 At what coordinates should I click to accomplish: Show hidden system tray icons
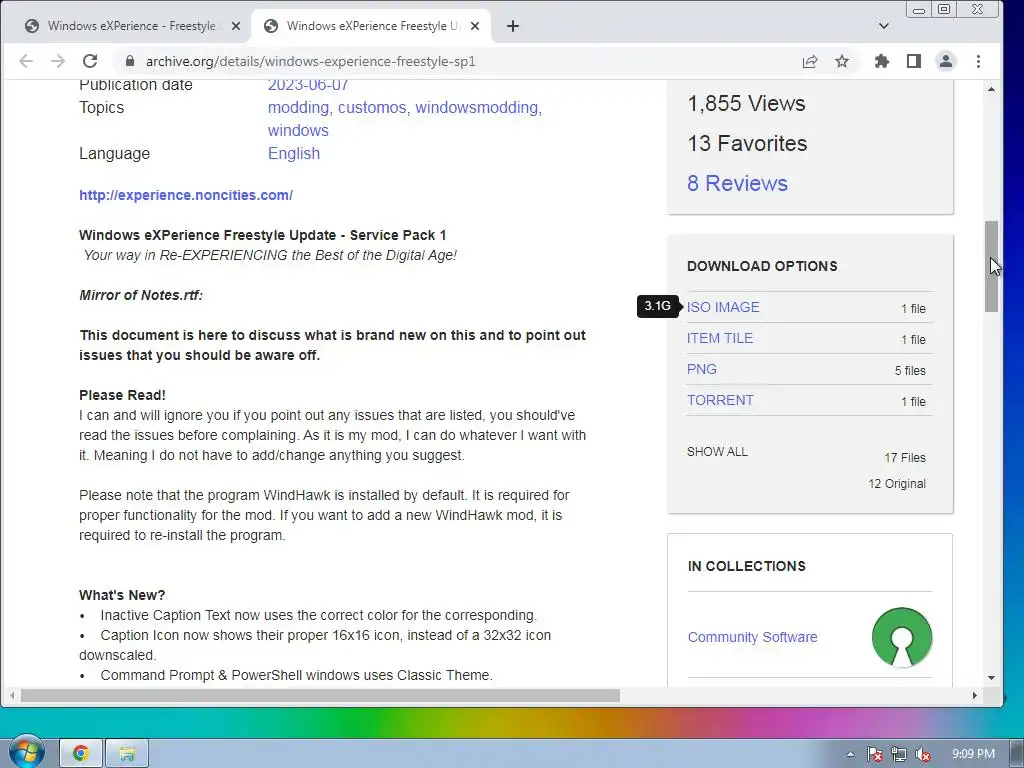pos(850,754)
